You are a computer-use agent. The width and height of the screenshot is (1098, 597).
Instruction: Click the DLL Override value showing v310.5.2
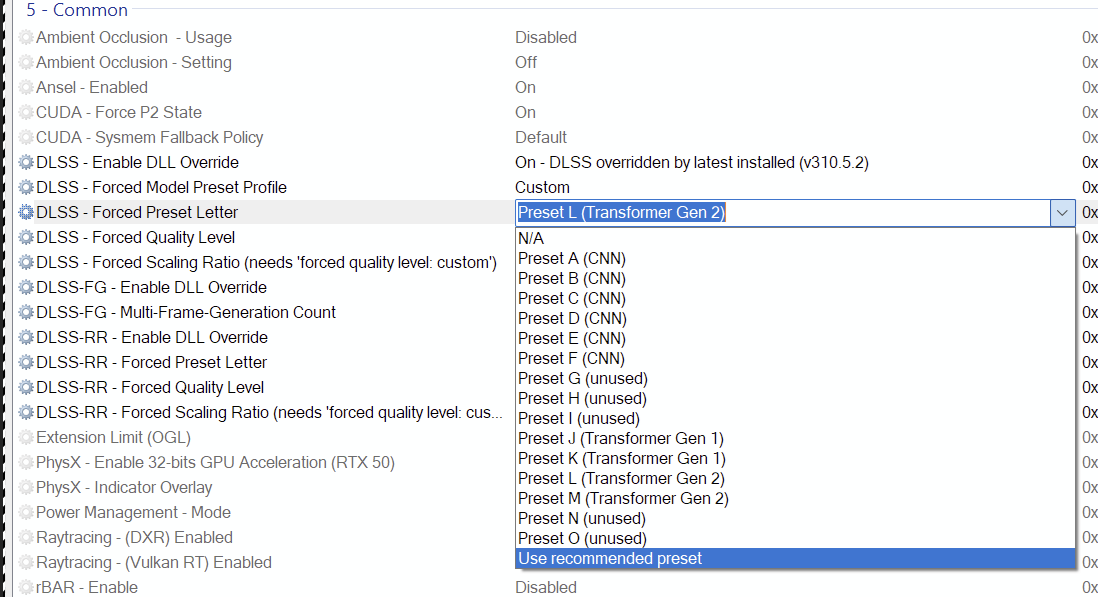pyautogui.click(x=685, y=162)
